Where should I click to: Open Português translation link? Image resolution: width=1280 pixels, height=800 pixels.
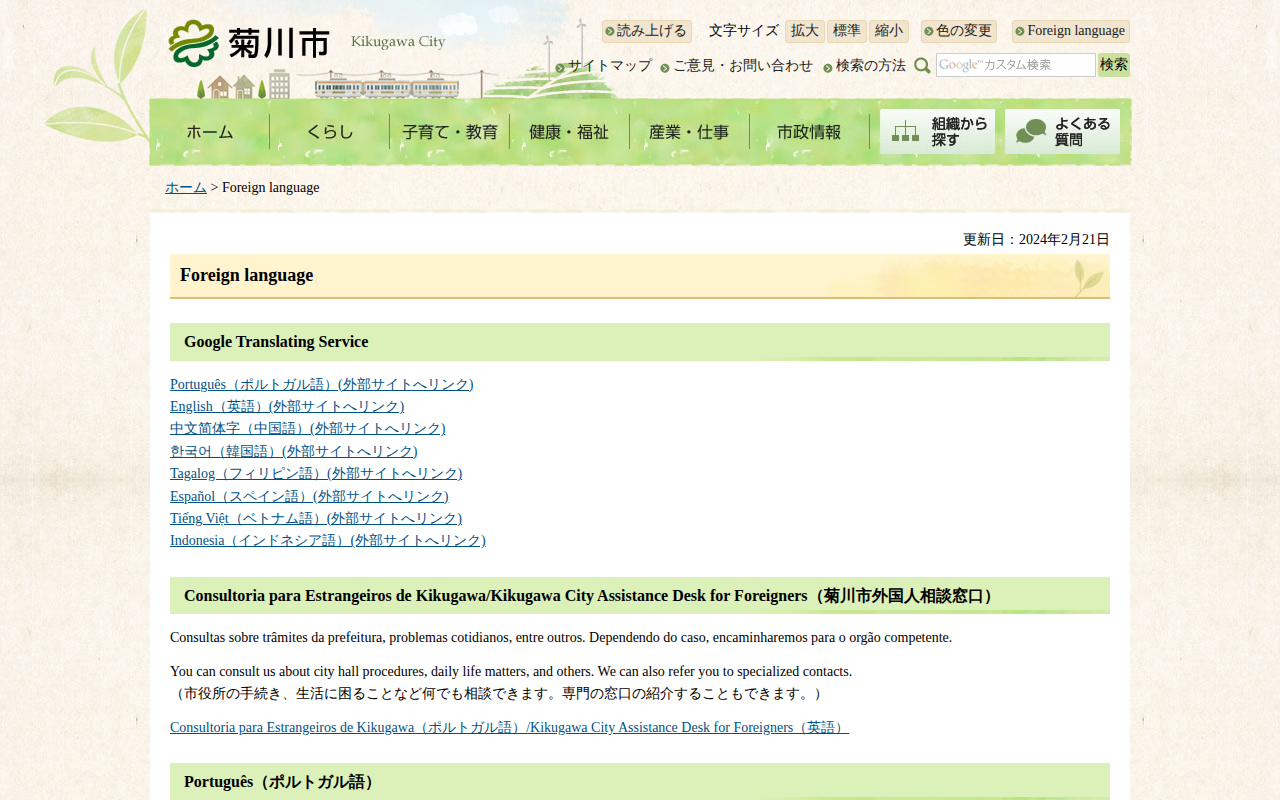point(322,384)
